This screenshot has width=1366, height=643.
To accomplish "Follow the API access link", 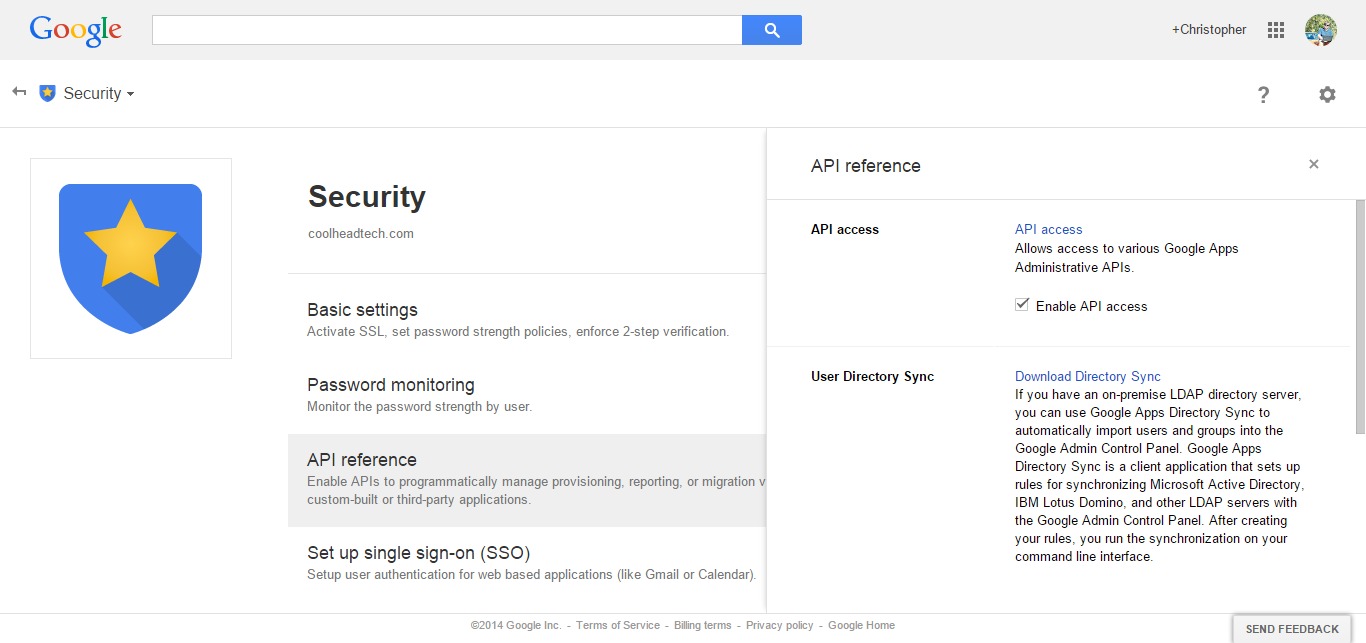I will (1048, 229).
